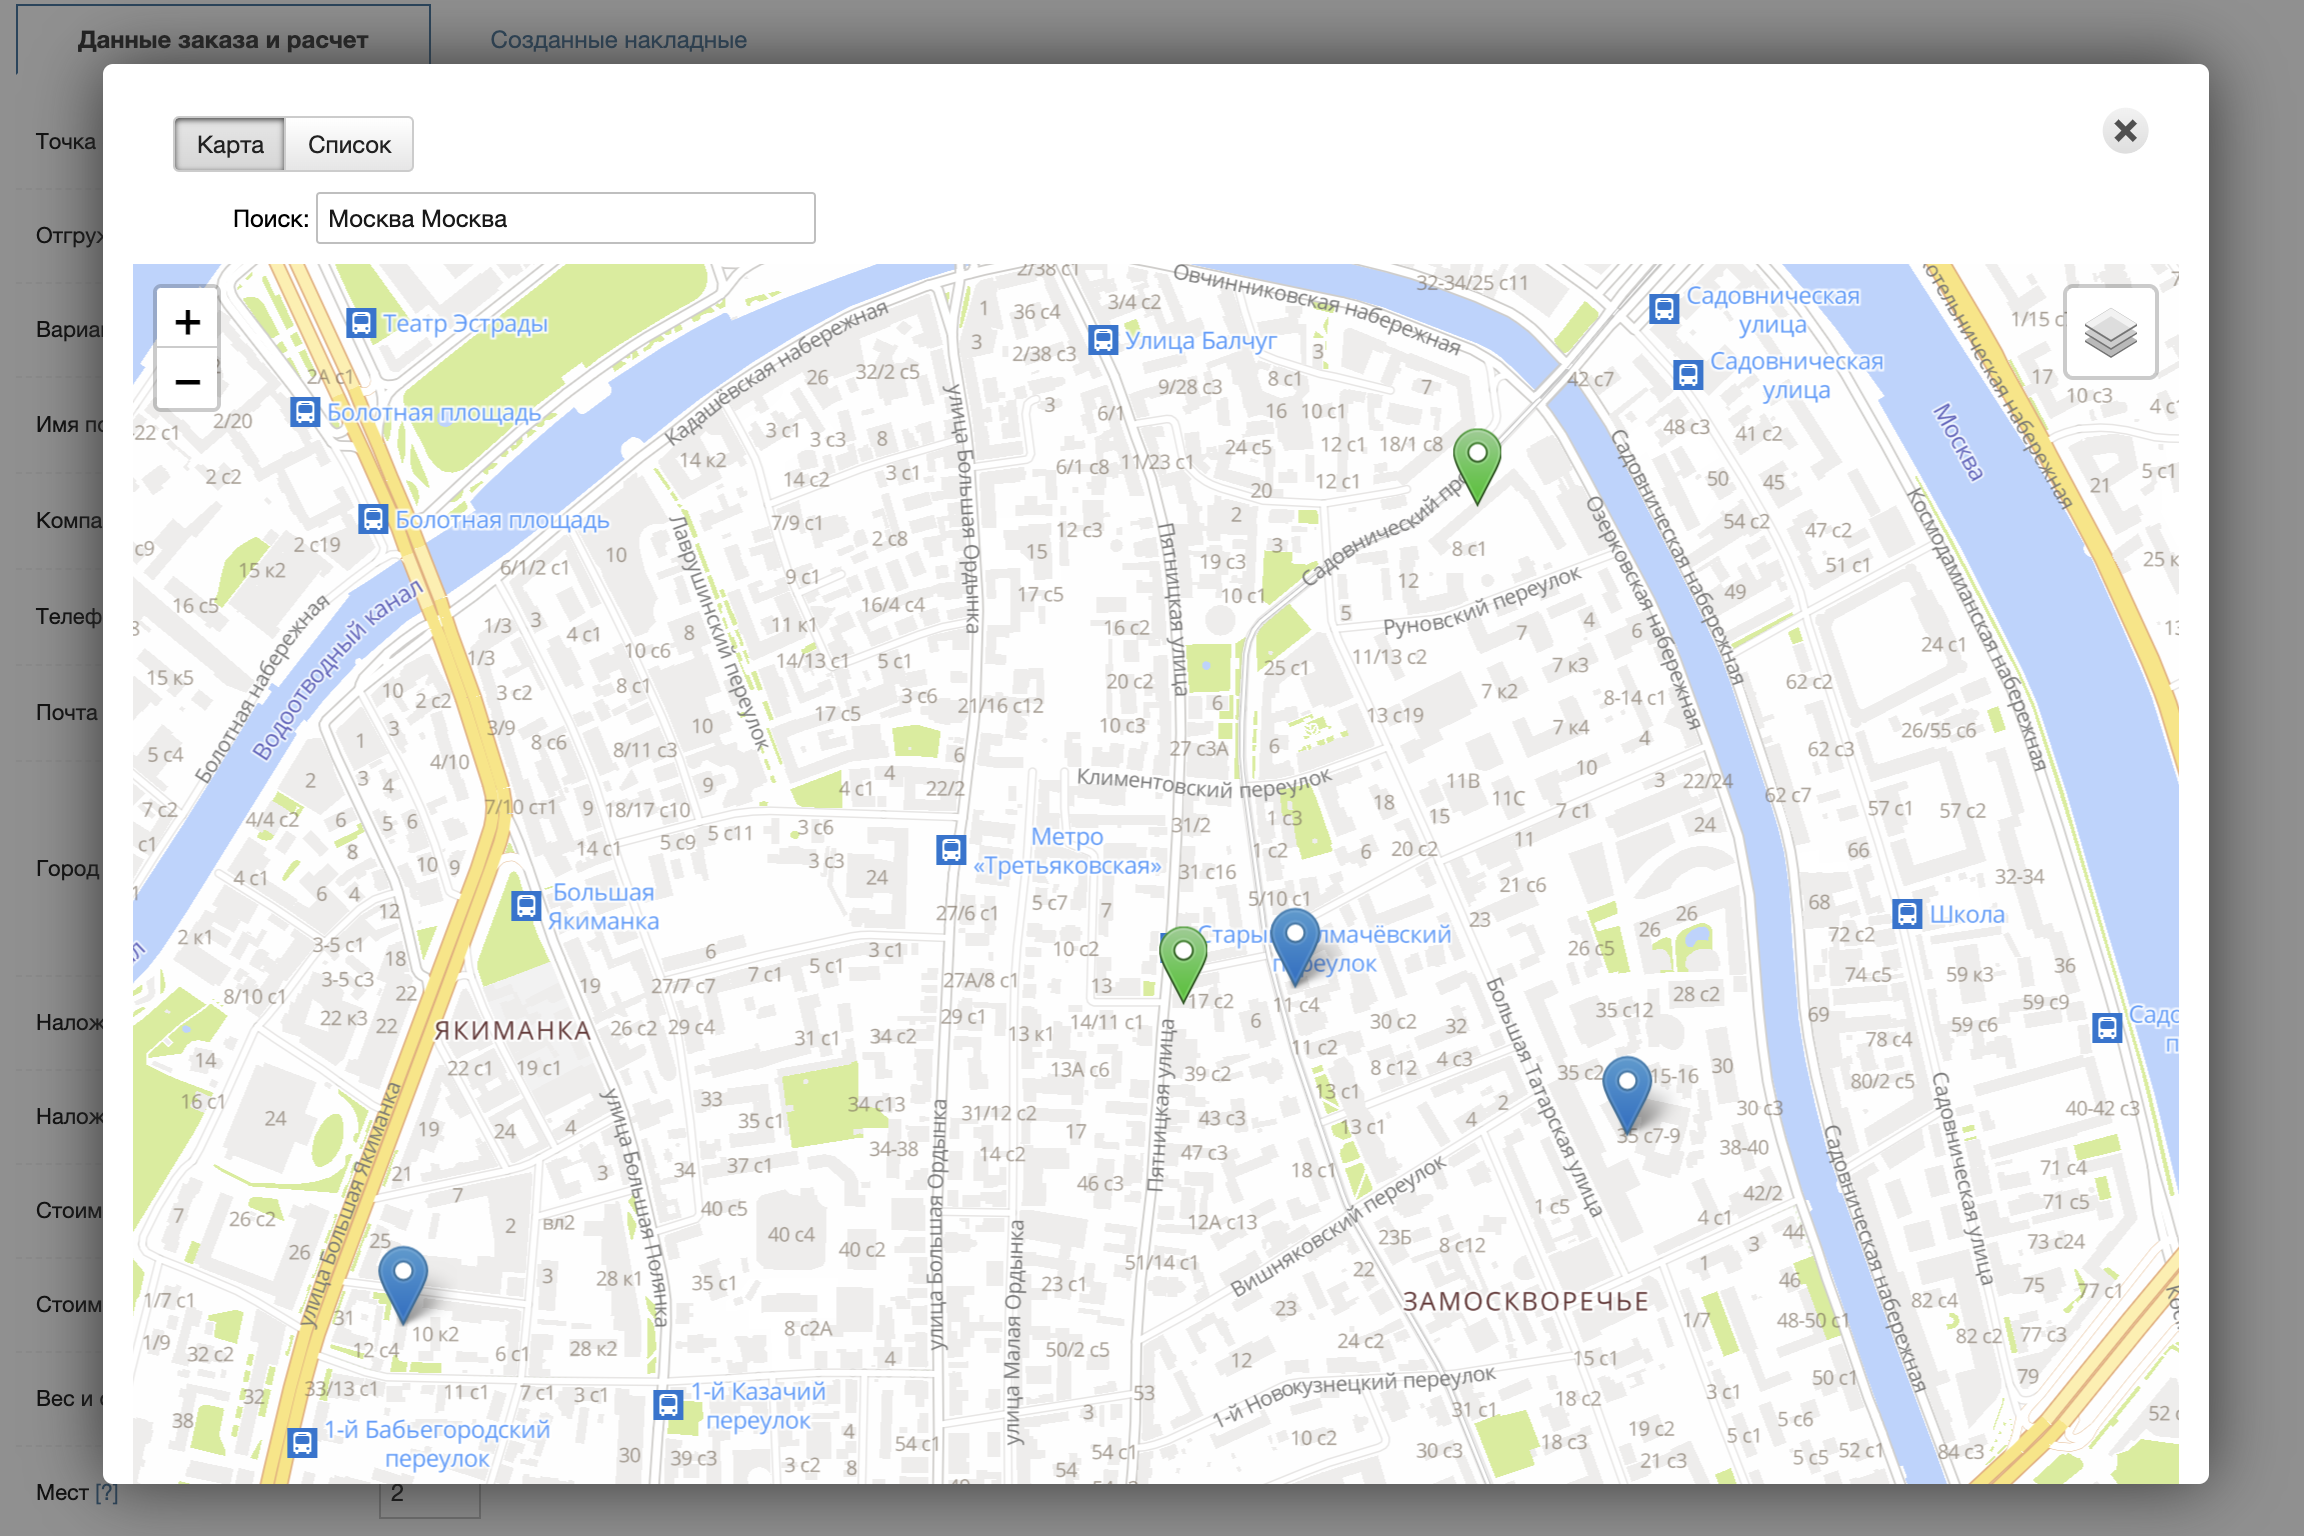Switch to Список view

[349, 145]
